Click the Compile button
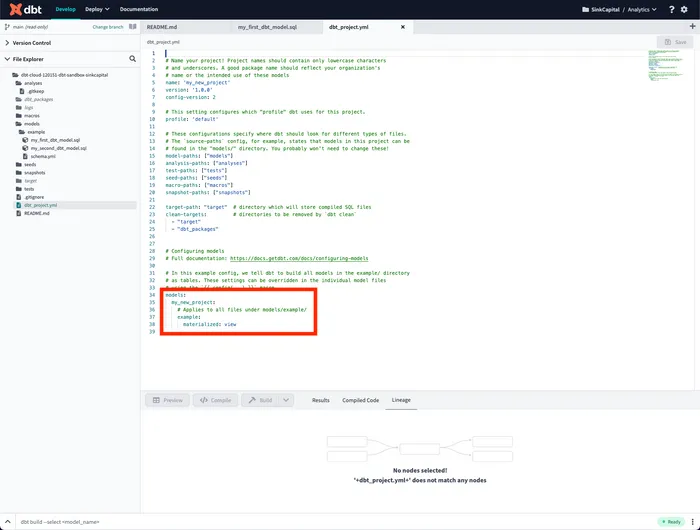 215,400
